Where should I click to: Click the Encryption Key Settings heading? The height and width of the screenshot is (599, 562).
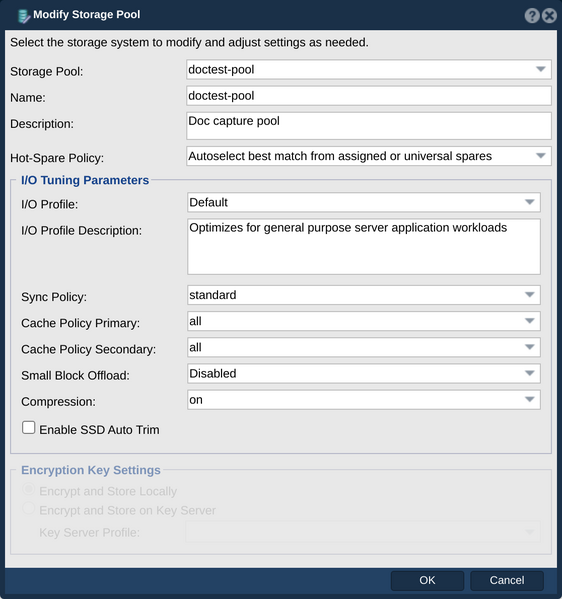(x=91, y=470)
